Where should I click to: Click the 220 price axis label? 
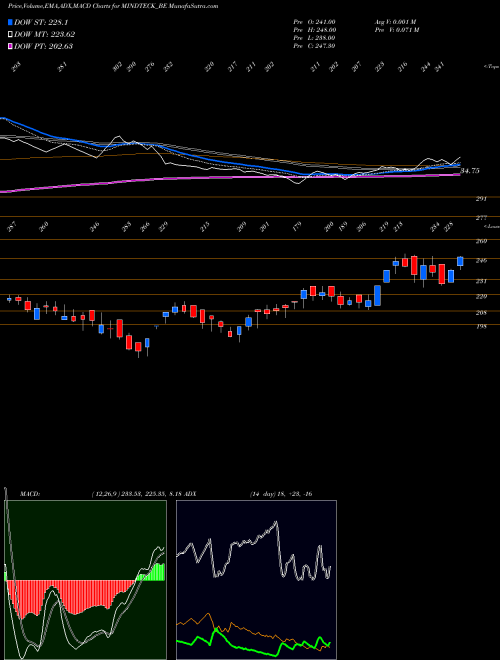point(481,296)
